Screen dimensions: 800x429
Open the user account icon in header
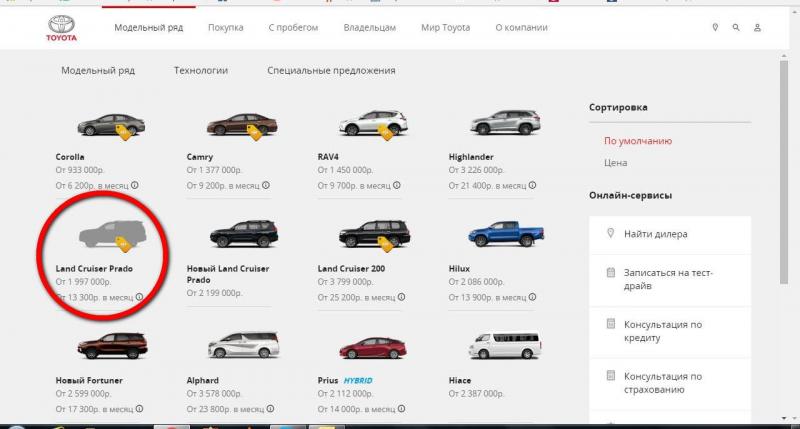pyautogui.click(x=757, y=28)
